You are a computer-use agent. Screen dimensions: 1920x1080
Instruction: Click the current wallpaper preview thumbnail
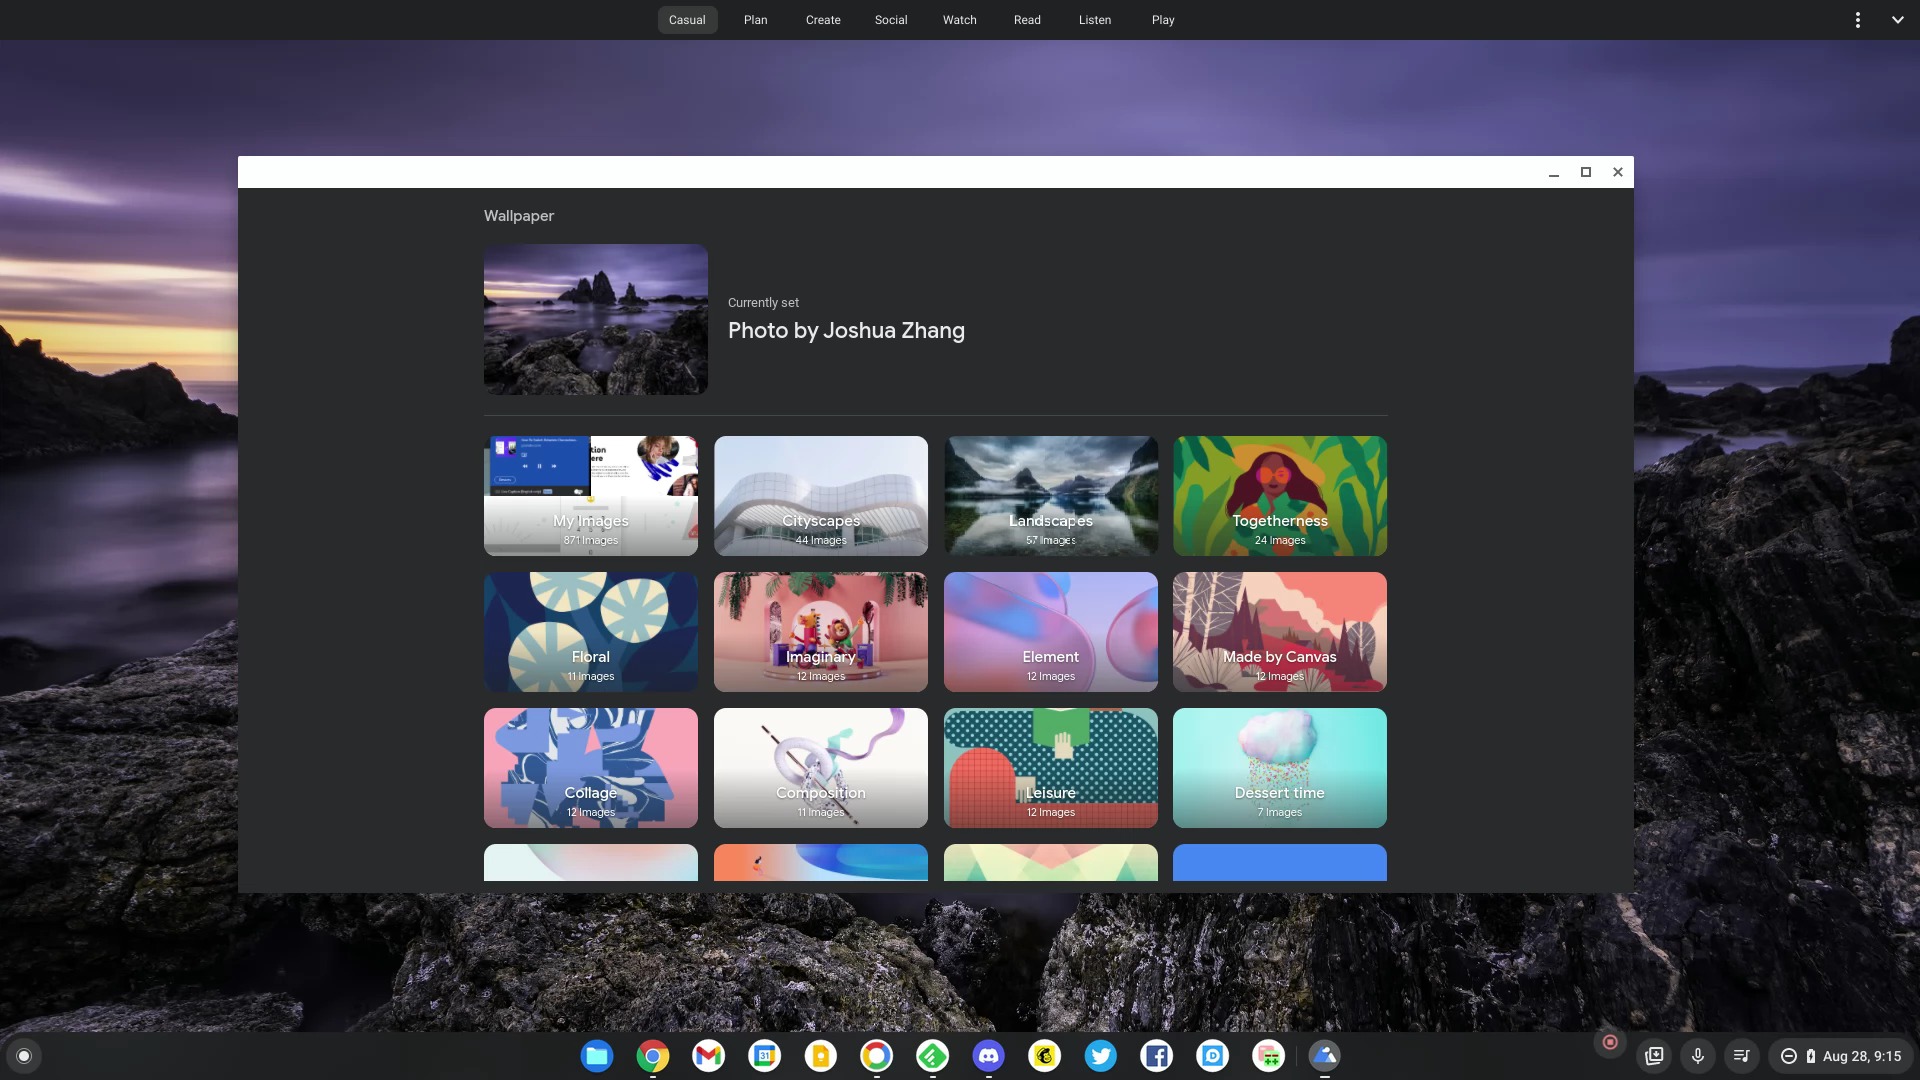595,320
